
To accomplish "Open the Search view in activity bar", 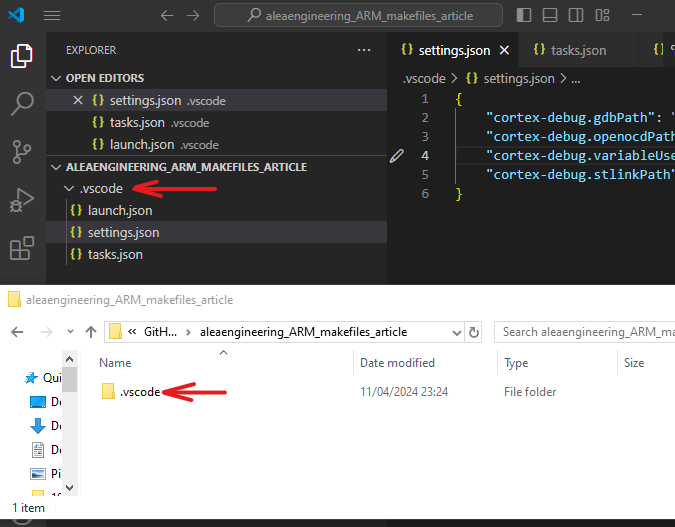I will point(21,103).
